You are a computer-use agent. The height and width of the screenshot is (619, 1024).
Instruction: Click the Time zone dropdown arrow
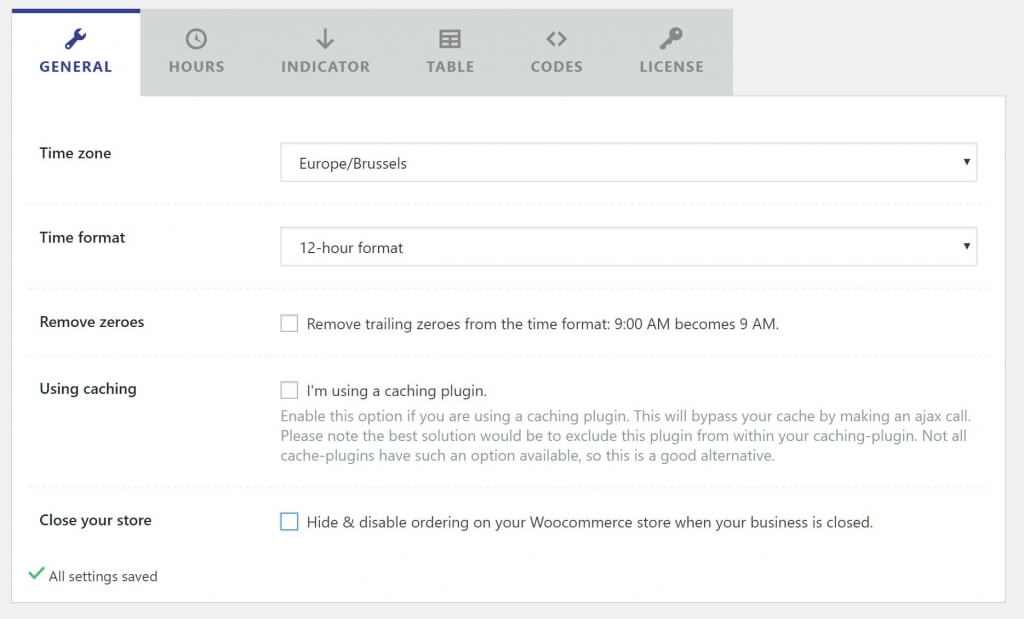966,161
